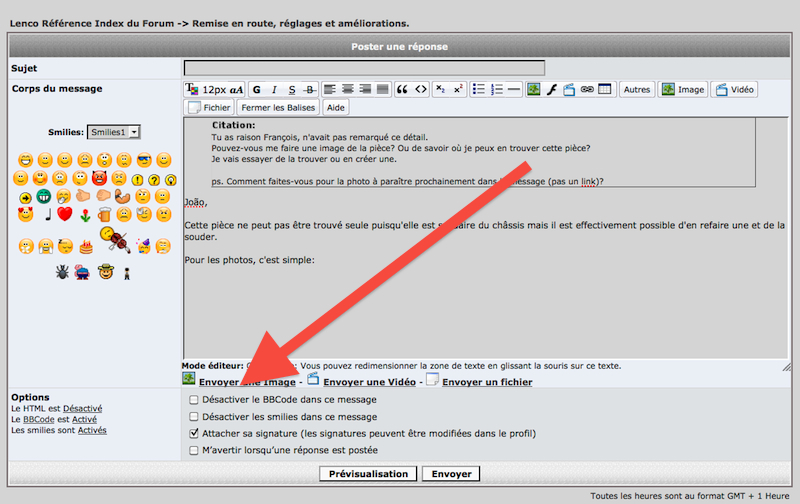
Task: Insert the music note smiley
Action: (x=48, y=214)
